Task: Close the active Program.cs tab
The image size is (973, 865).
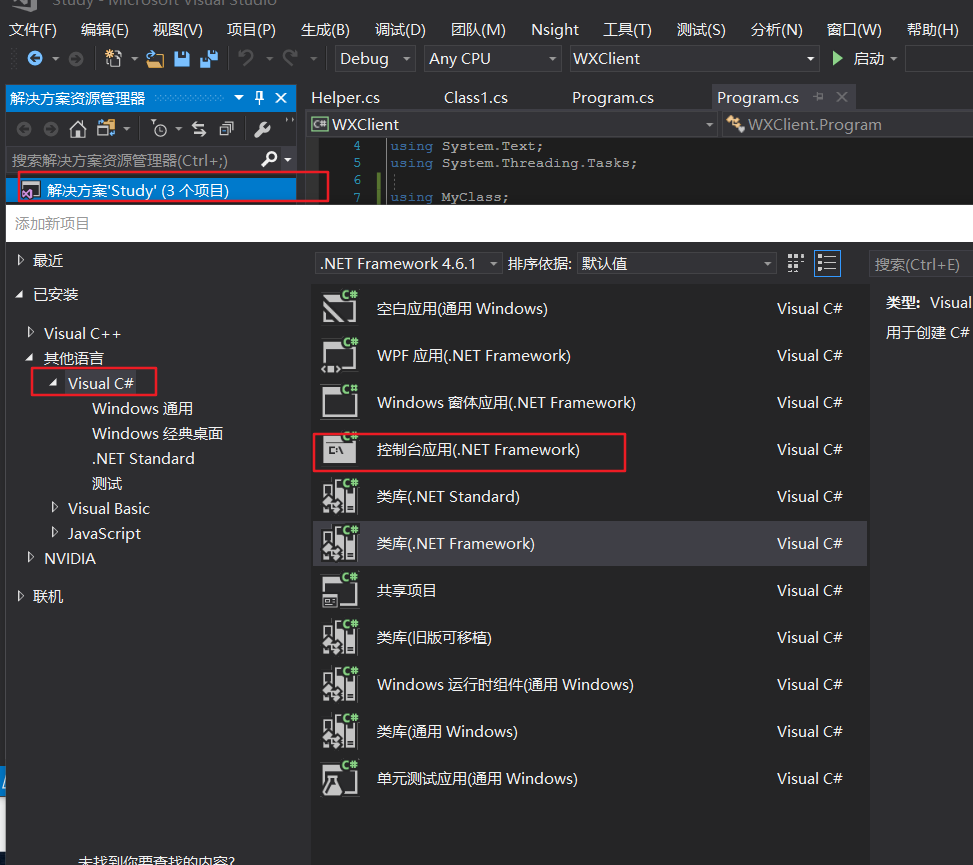Action: [x=841, y=97]
